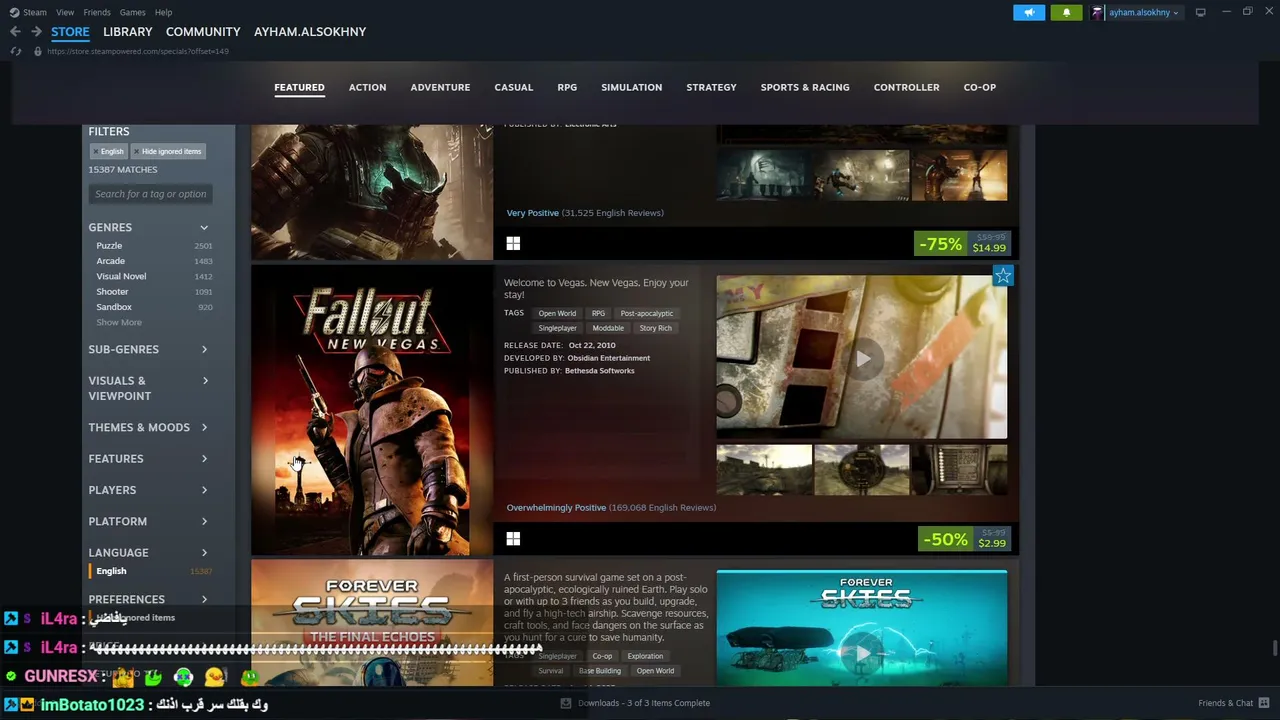This screenshot has height=720, width=1280.
Task: Click the profile avatar picture
Action: tap(1098, 12)
